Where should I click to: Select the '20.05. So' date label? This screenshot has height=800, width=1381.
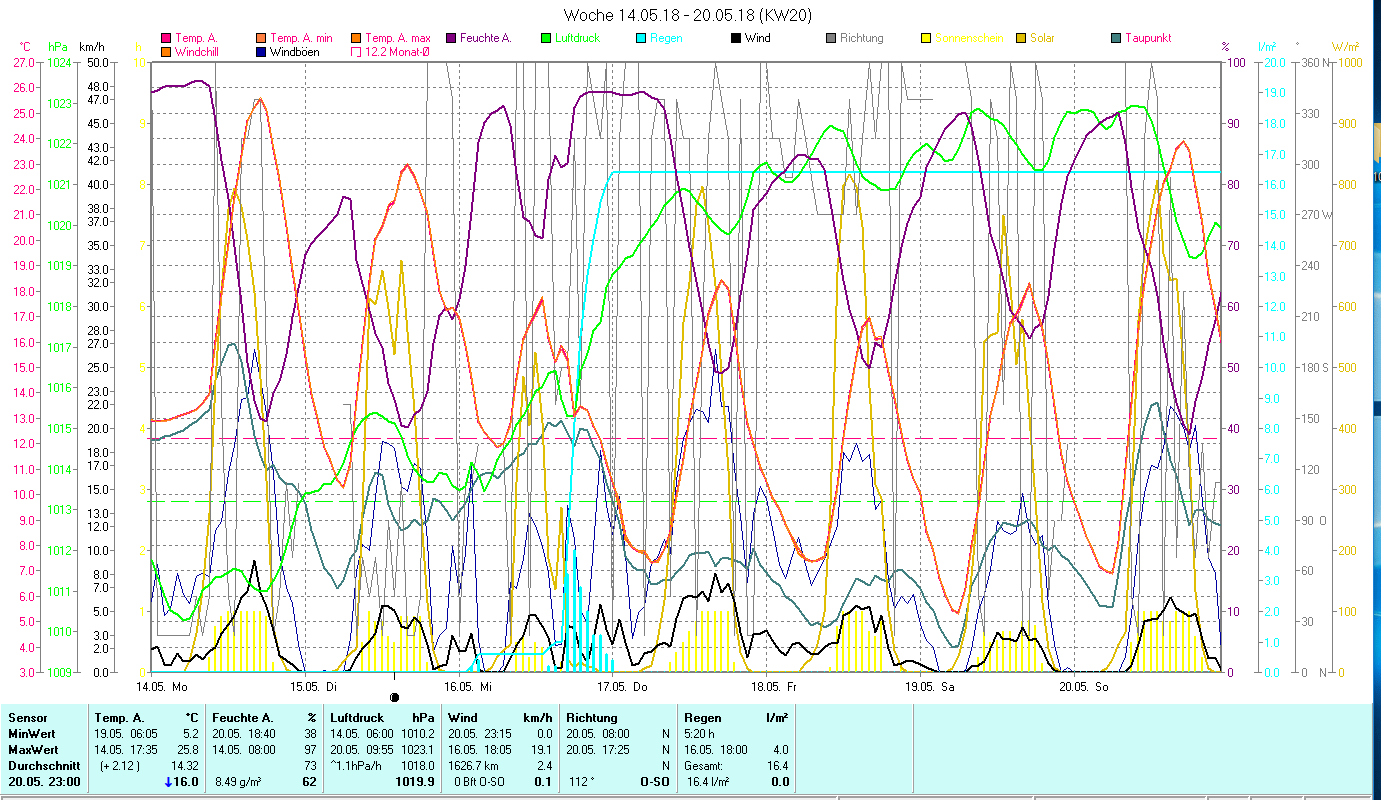coord(1083,687)
